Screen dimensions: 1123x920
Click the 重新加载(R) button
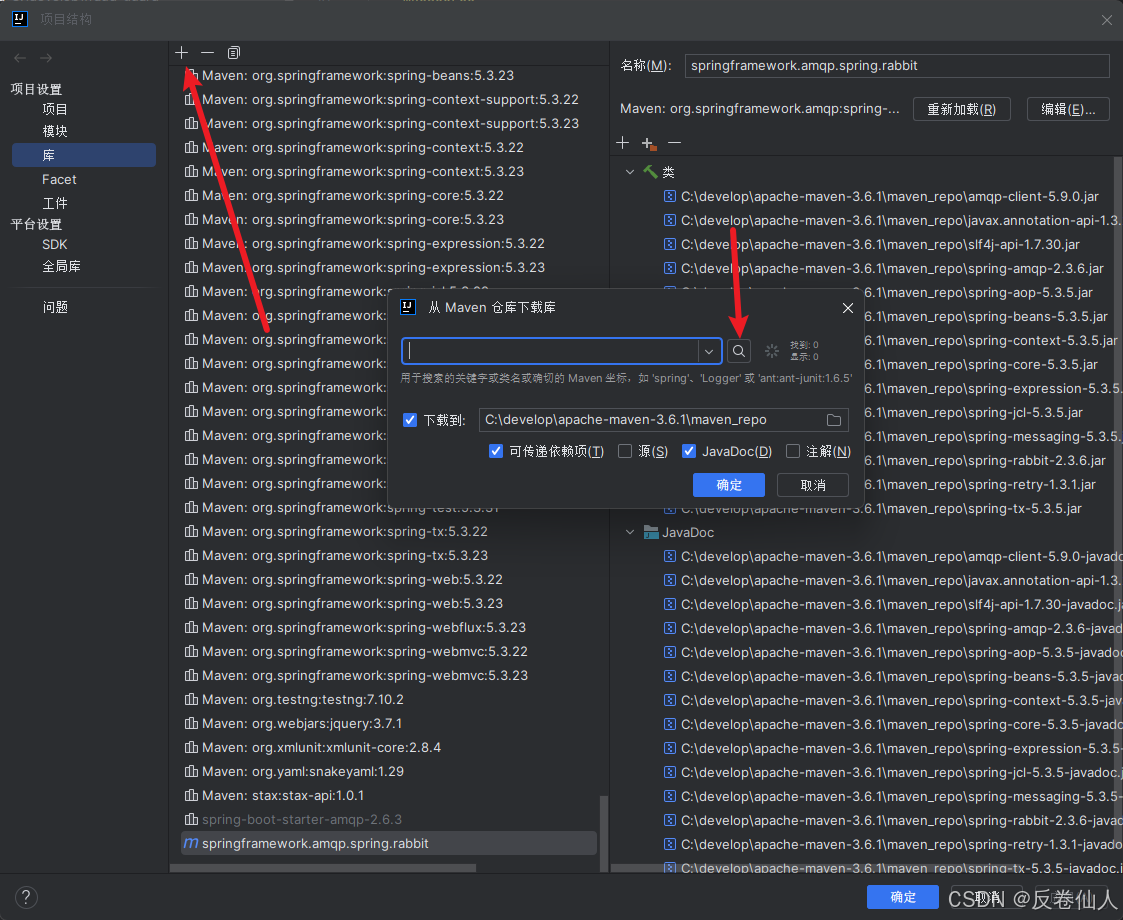(961, 109)
